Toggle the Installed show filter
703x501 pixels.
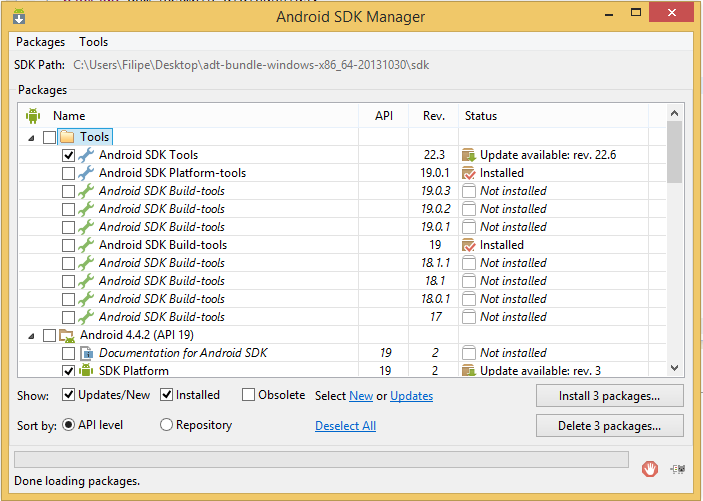tap(166, 395)
